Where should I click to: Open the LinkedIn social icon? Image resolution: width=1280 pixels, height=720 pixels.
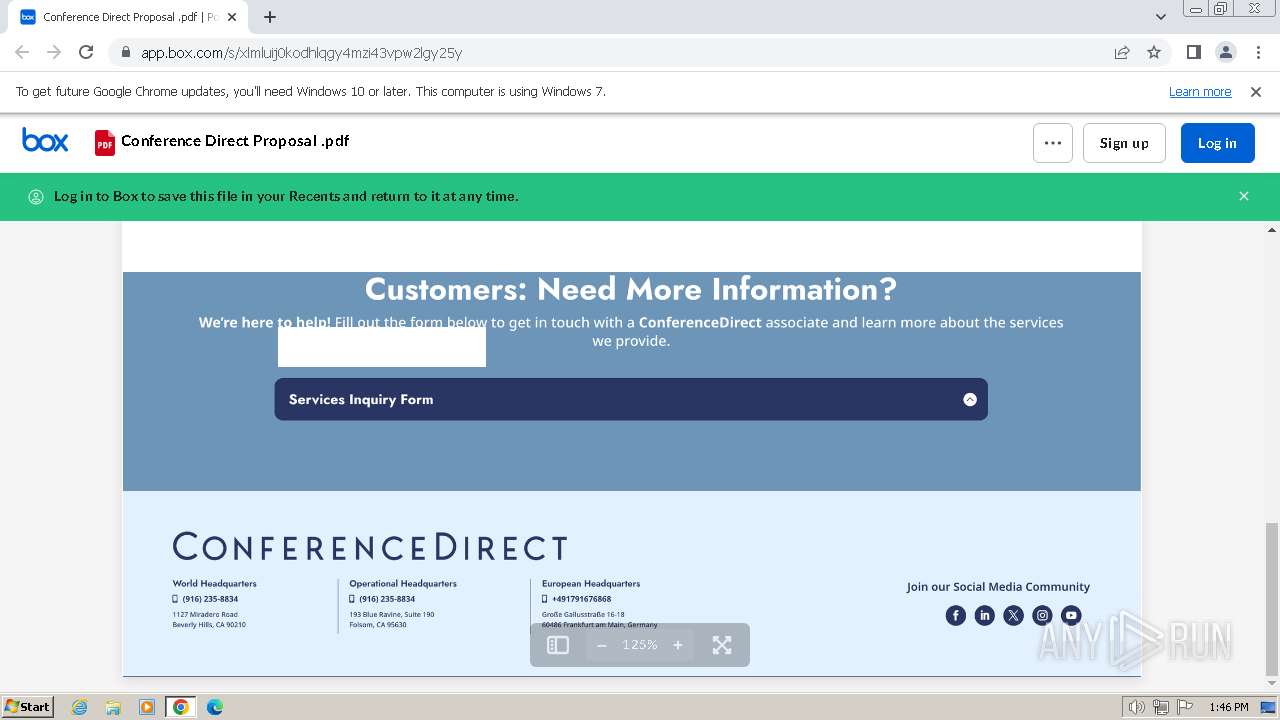click(x=985, y=615)
